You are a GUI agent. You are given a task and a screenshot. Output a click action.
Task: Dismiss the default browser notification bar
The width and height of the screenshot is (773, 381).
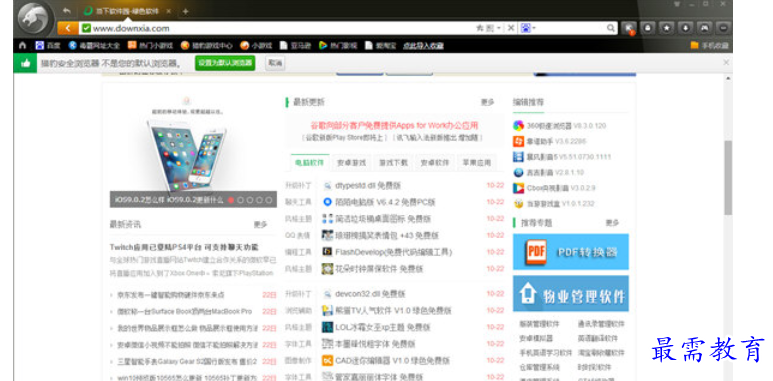click(x=726, y=63)
